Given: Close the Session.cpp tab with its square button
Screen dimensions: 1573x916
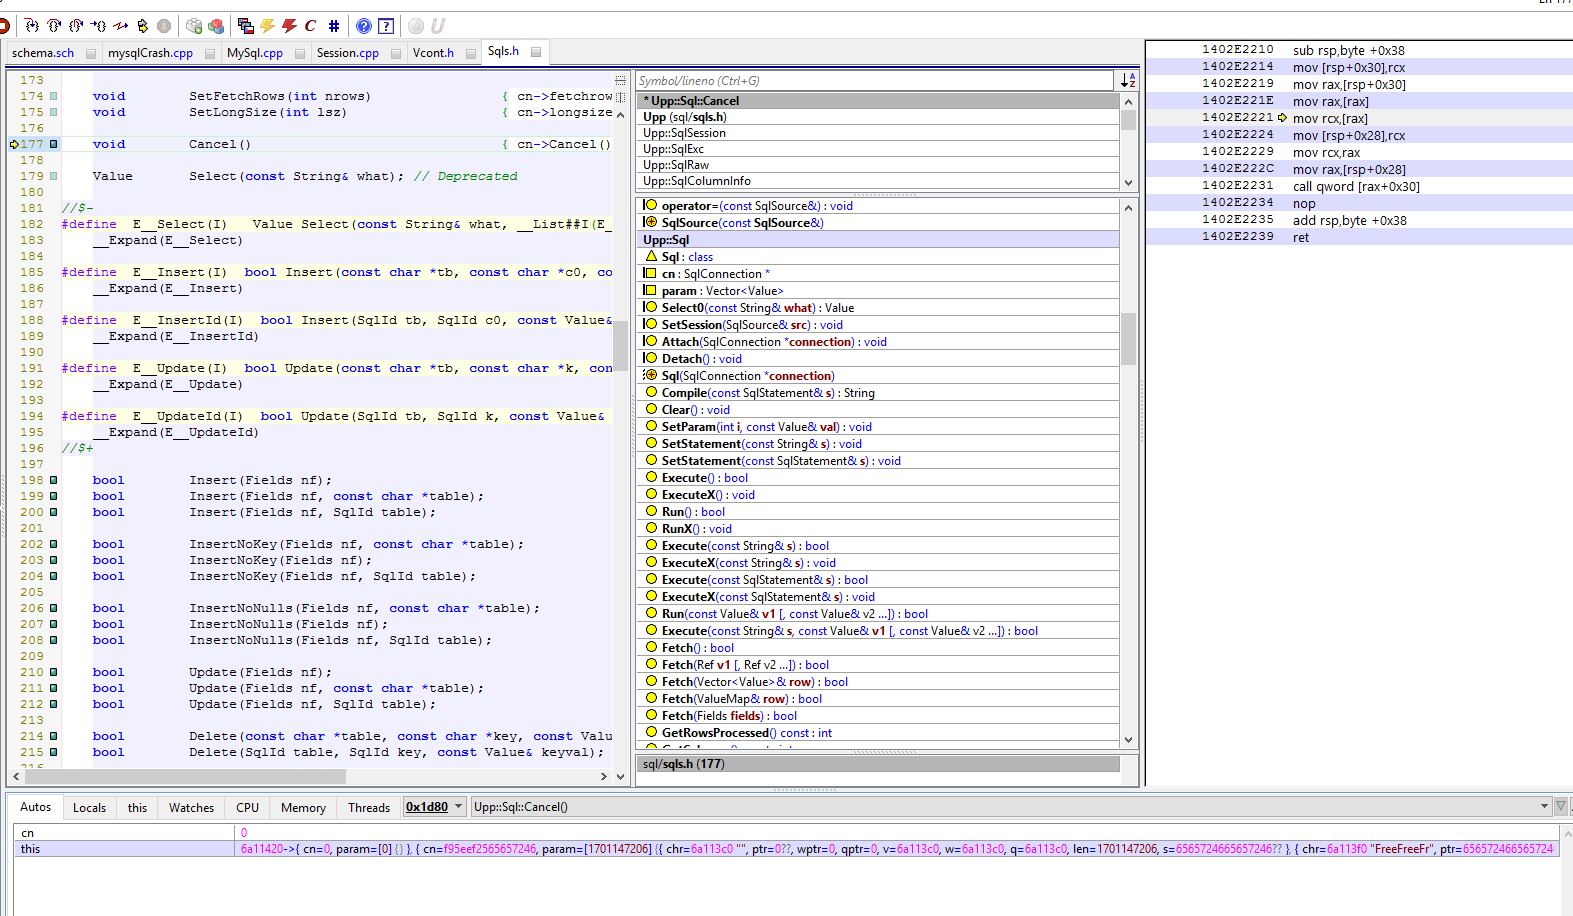Looking at the screenshot, I should (x=396, y=53).
